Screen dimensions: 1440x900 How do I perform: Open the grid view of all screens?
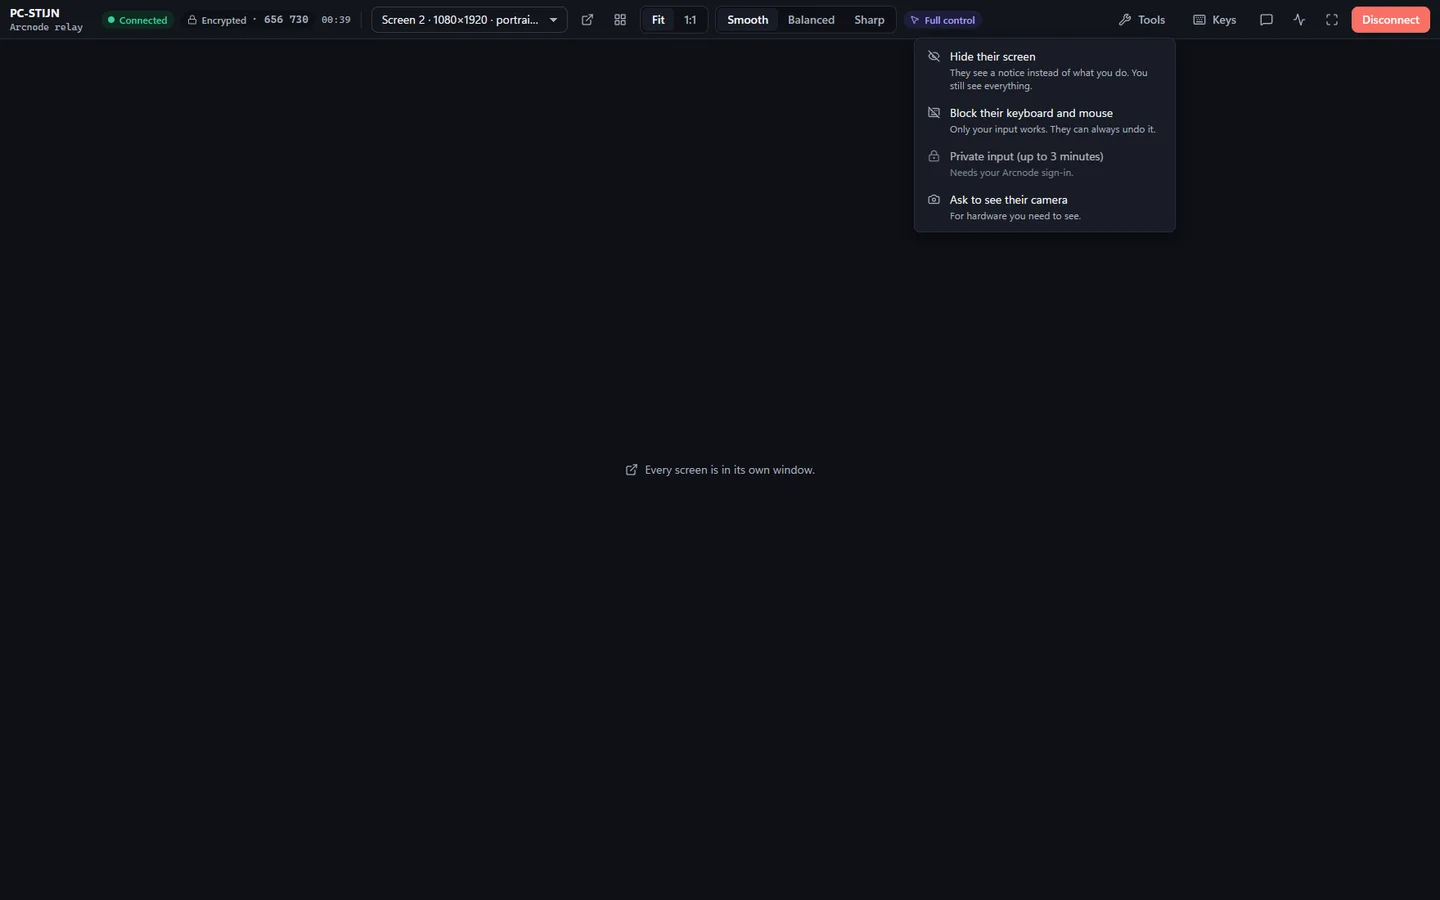pyautogui.click(x=620, y=20)
